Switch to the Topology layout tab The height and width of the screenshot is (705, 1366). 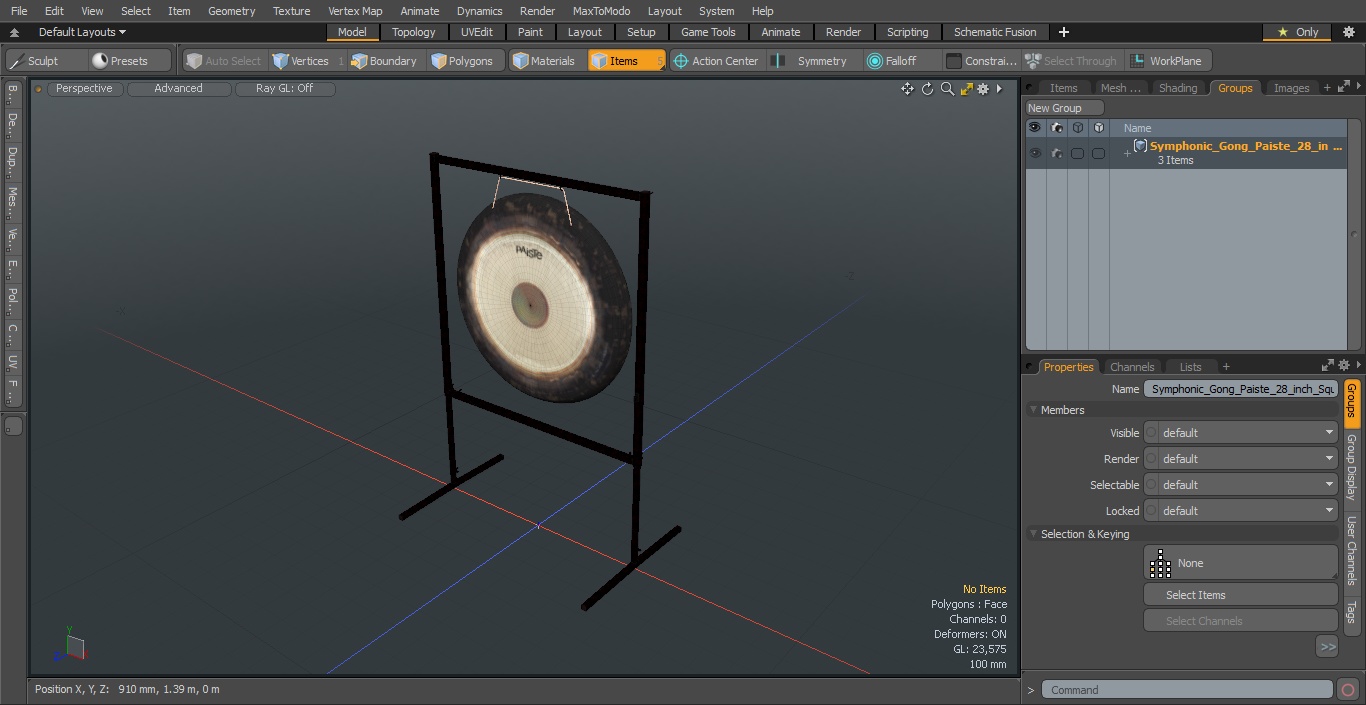click(x=413, y=32)
